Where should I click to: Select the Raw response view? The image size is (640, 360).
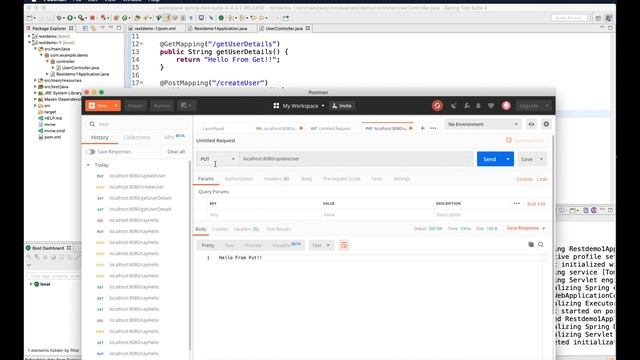pyautogui.click(x=229, y=245)
